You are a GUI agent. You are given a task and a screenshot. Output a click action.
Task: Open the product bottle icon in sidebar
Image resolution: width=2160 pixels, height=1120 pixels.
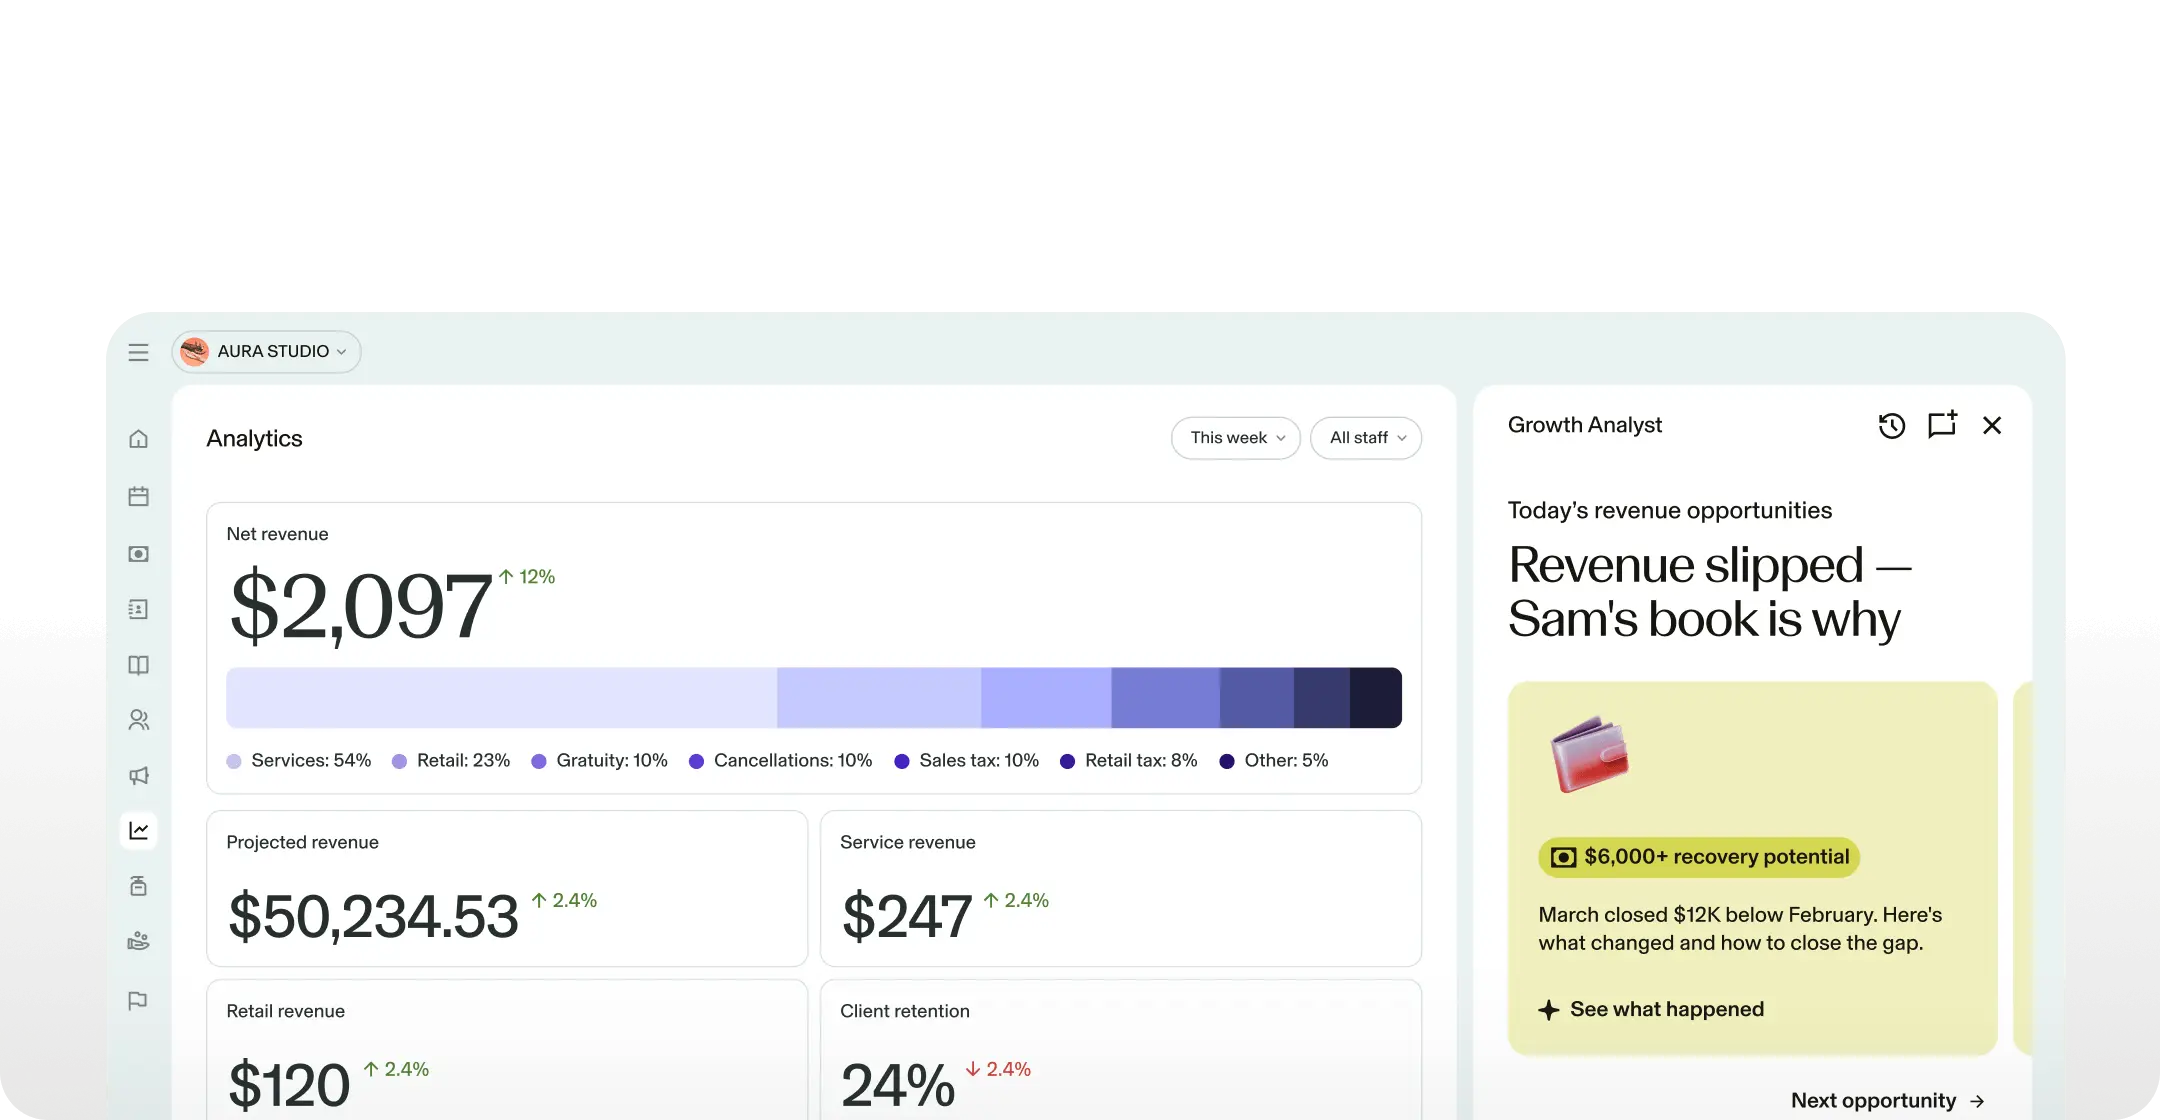pos(138,885)
